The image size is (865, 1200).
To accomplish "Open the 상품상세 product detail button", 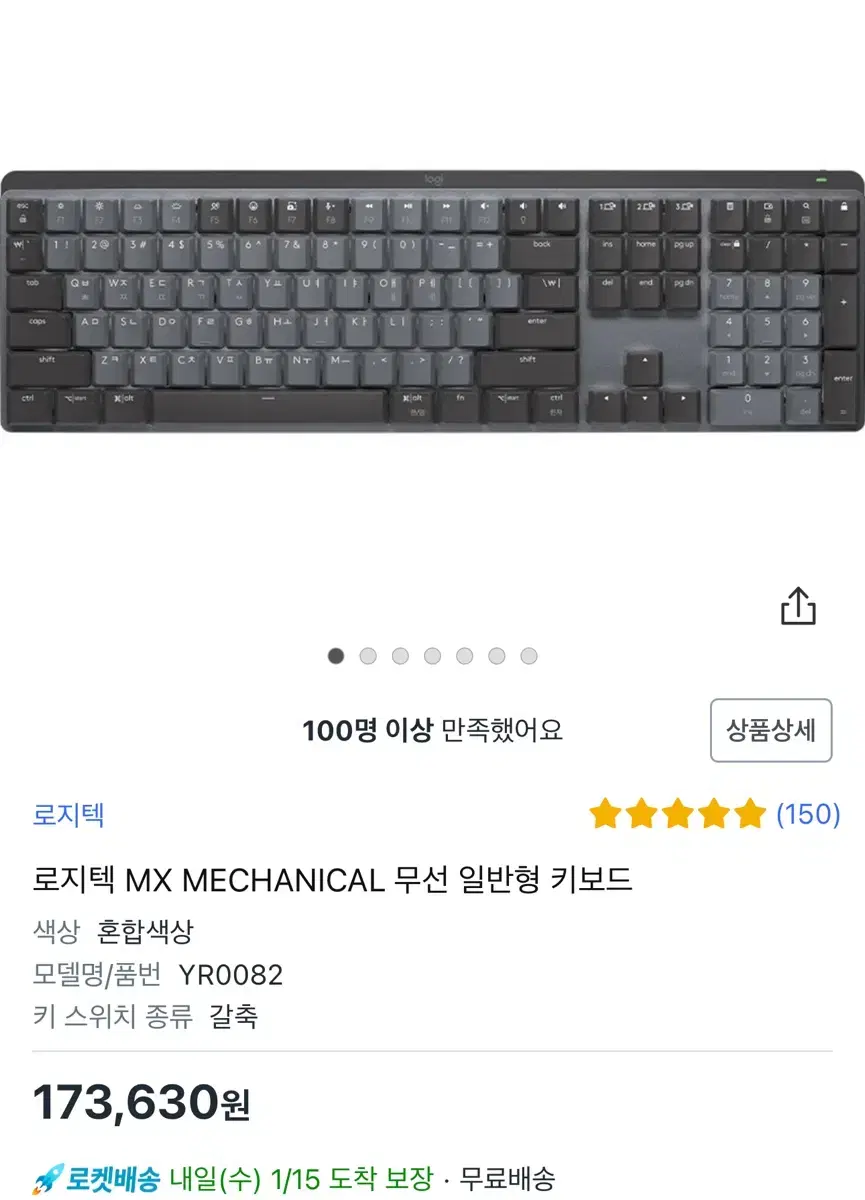I will [x=771, y=730].
